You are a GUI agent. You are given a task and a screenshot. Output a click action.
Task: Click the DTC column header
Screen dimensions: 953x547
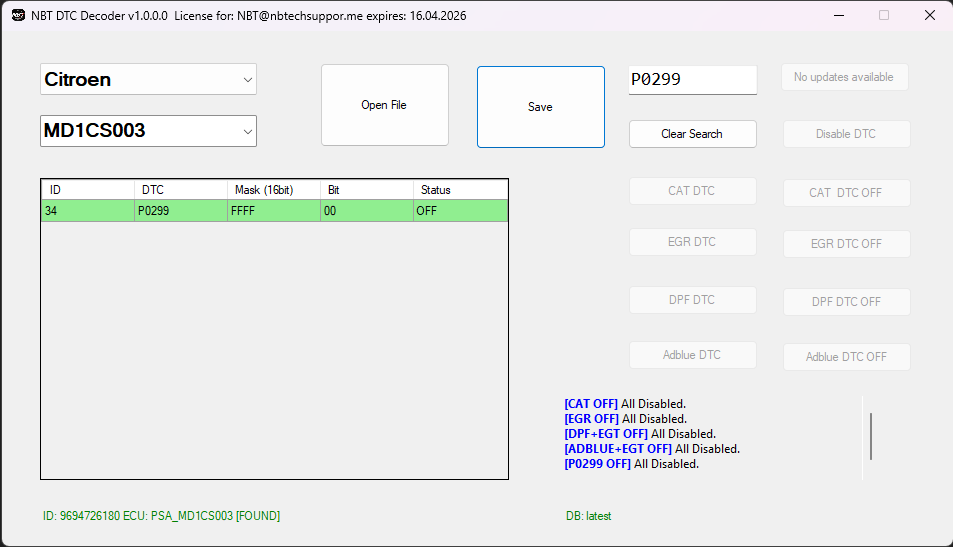(x=181, y=190)
